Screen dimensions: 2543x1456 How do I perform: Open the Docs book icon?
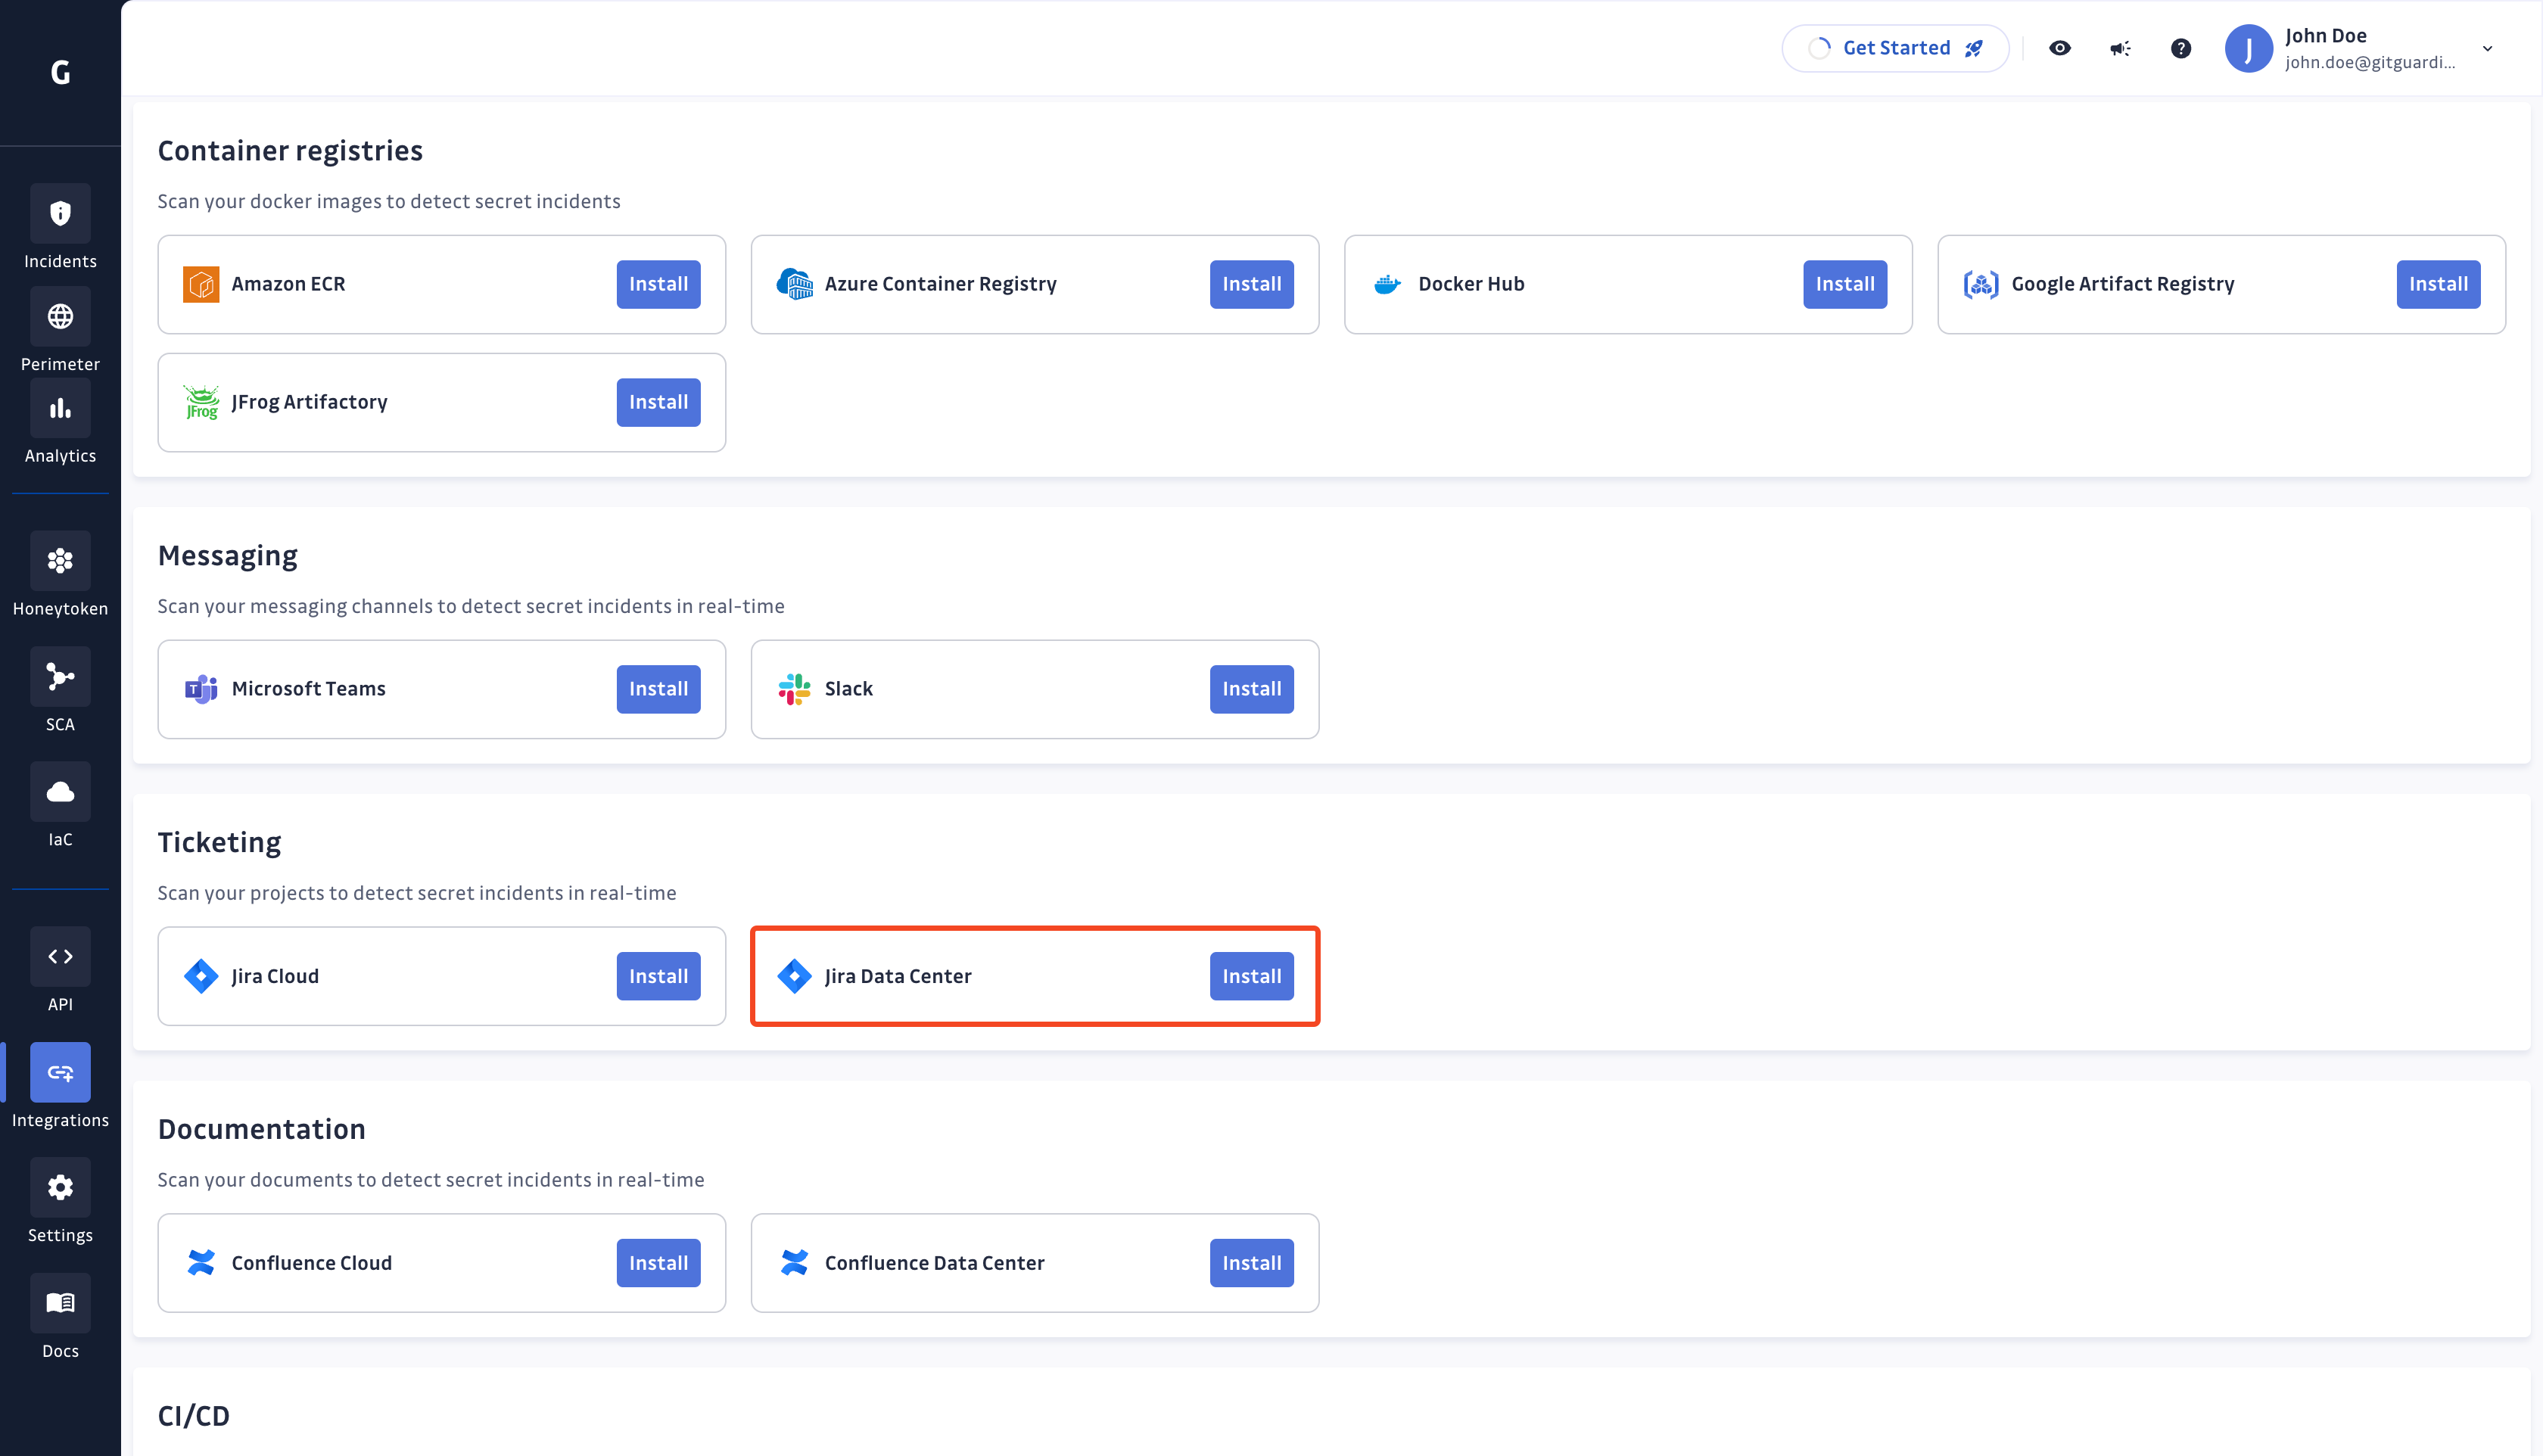[60, 1302]
